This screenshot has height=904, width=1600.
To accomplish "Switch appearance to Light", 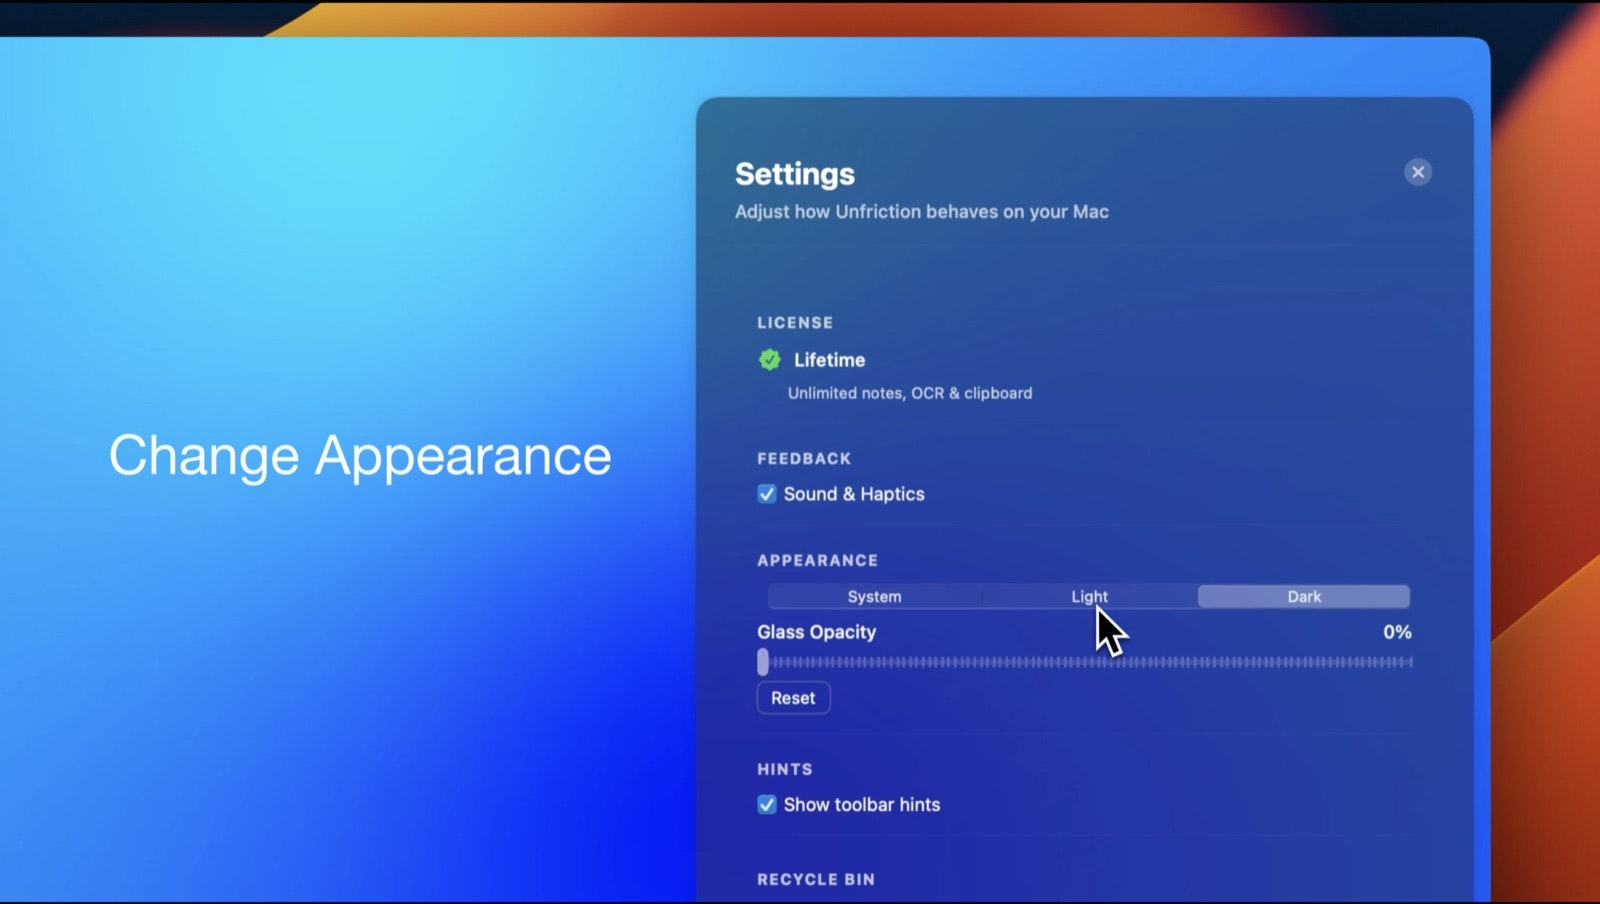I will [1090, 597].
